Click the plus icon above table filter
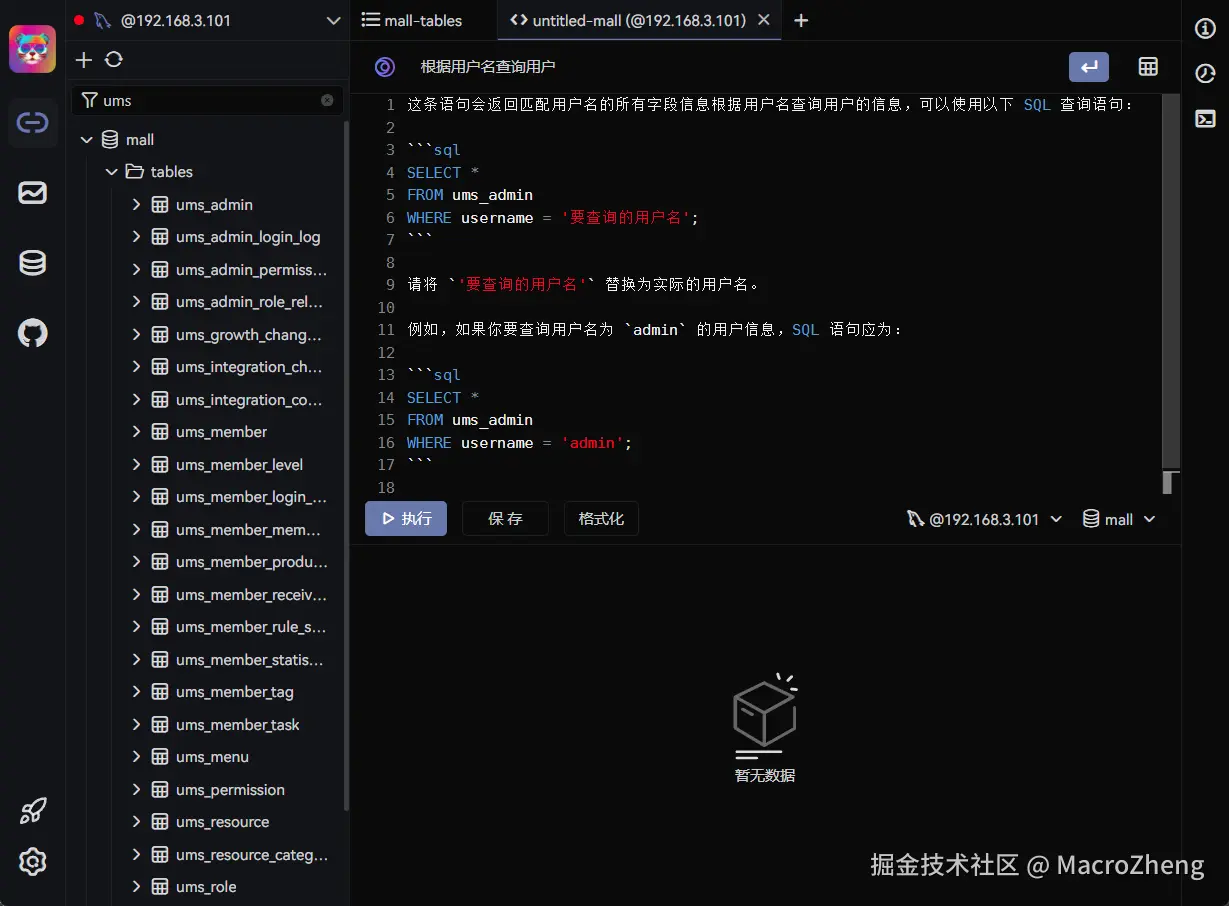1229x906 pixels. click(84, 60)
